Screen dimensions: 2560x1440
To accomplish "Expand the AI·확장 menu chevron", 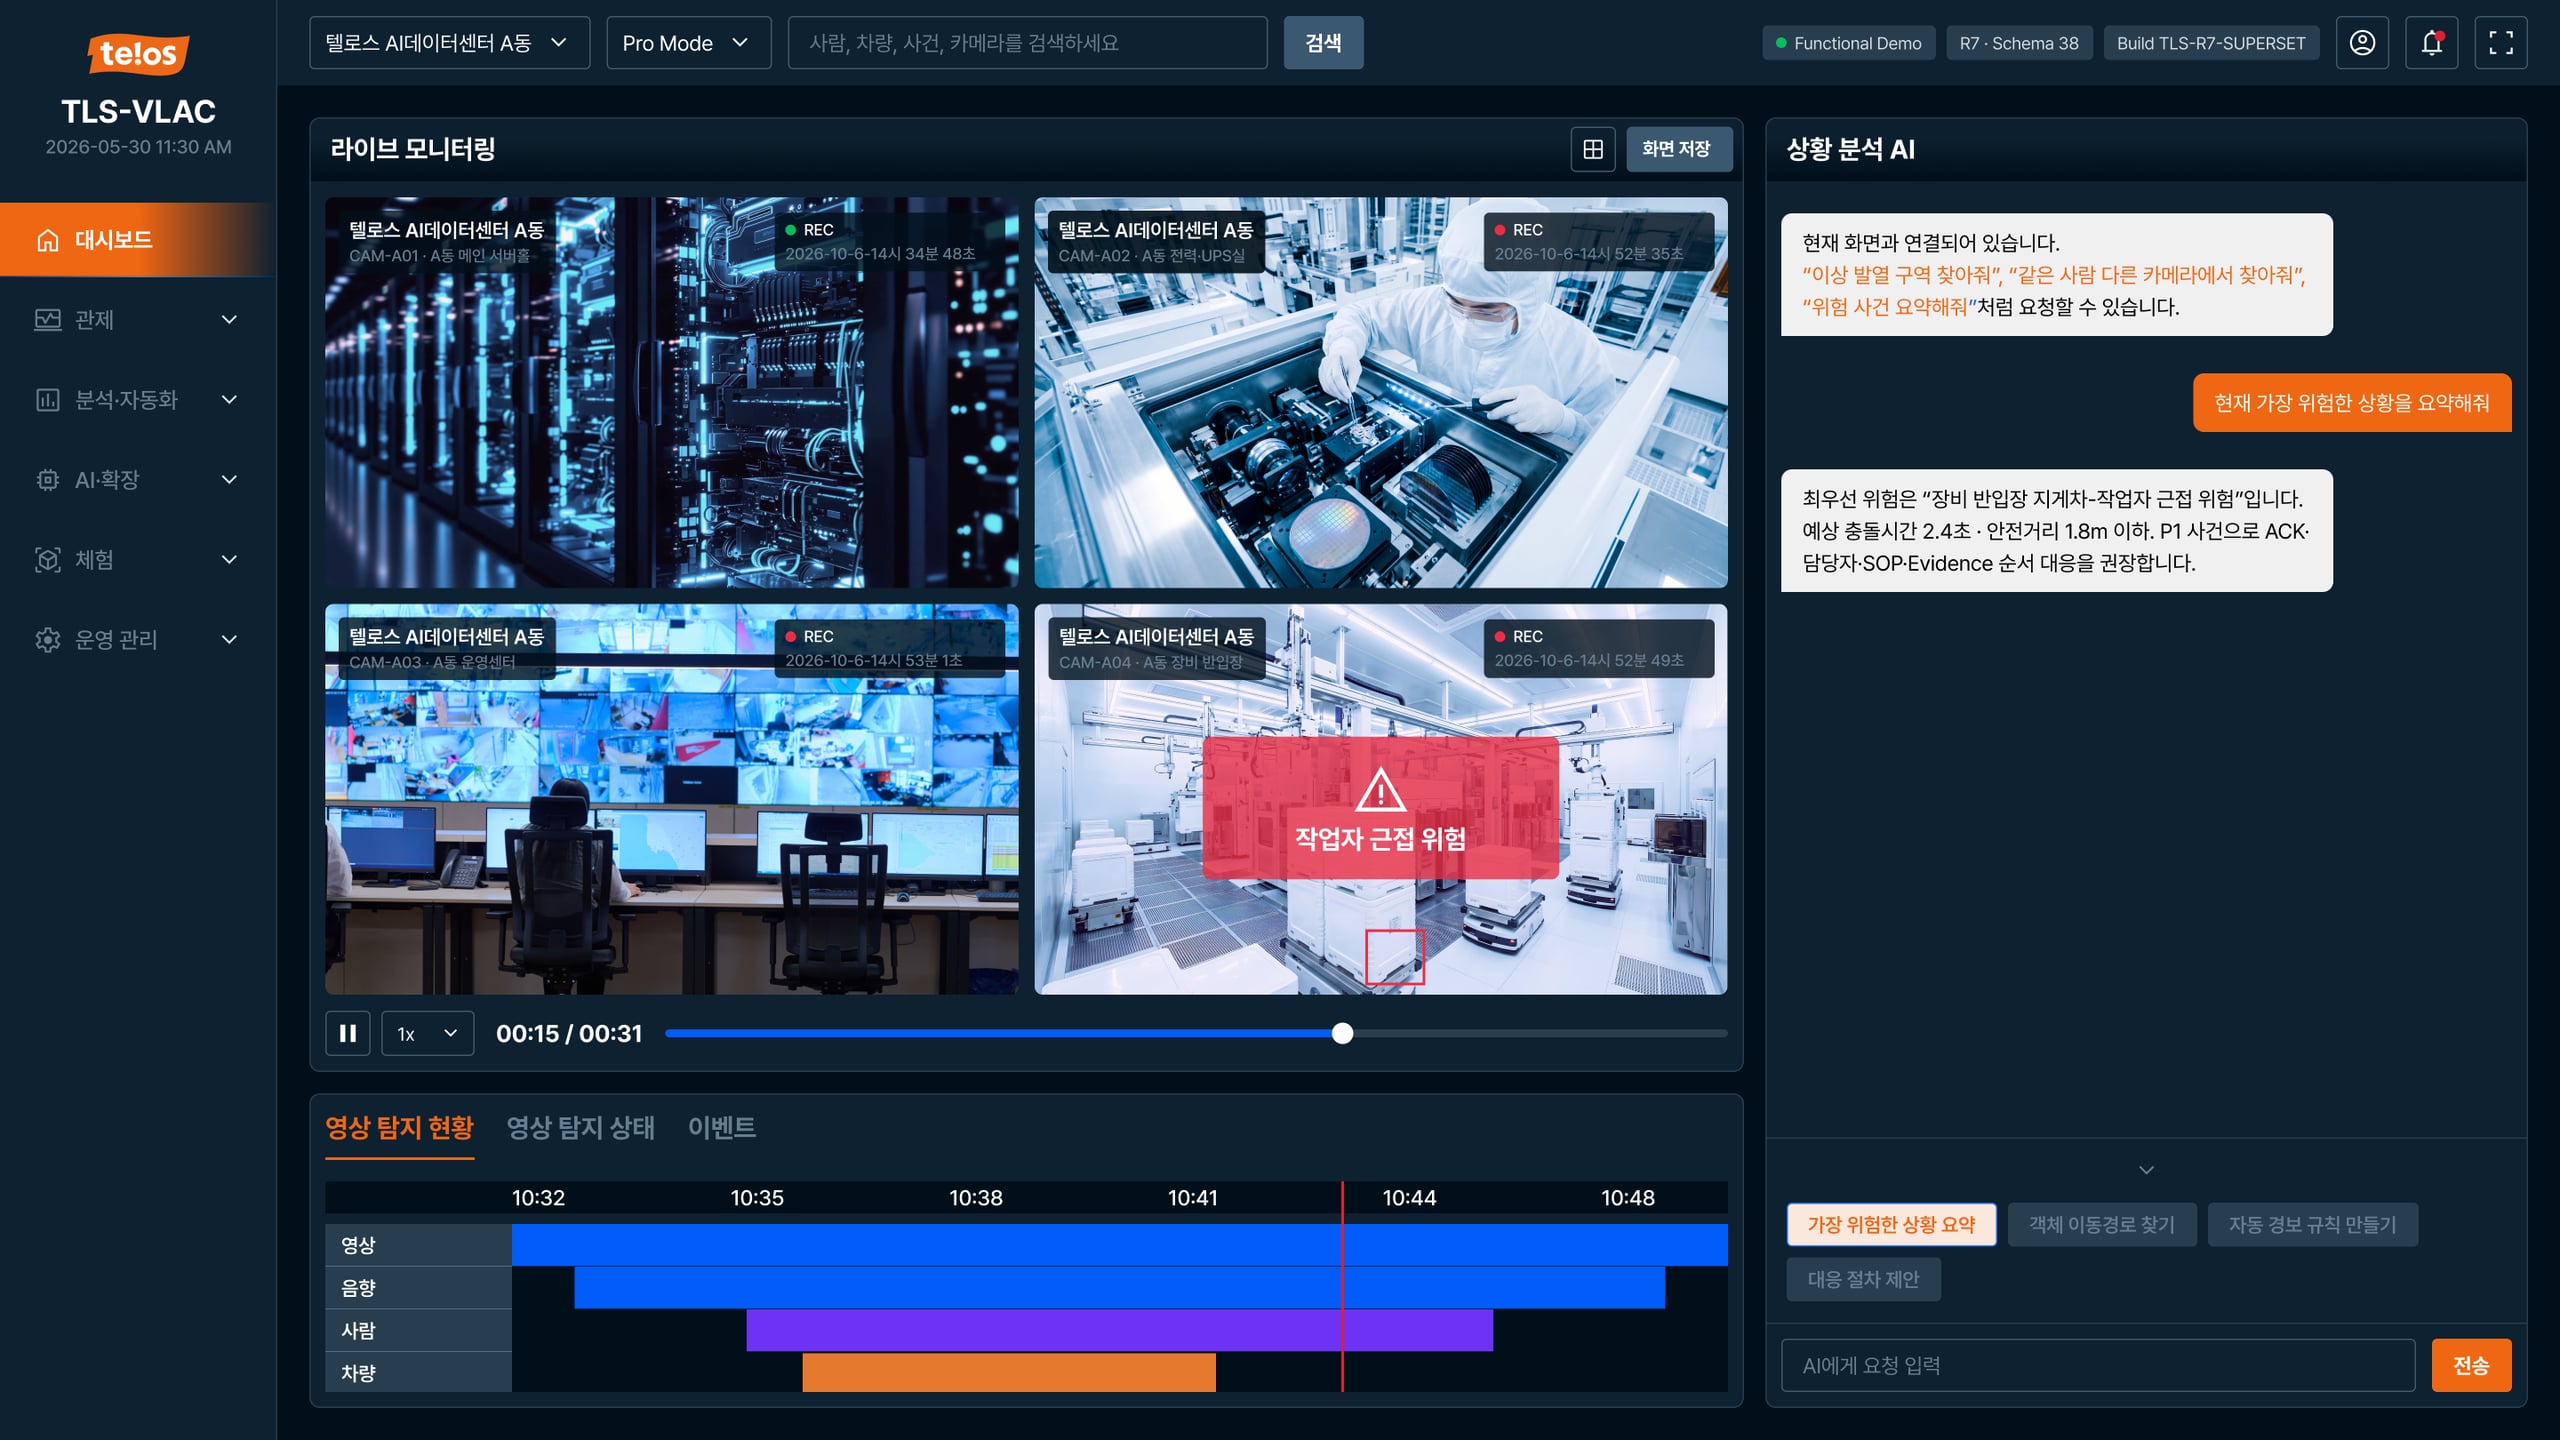I will coord(229,480).
